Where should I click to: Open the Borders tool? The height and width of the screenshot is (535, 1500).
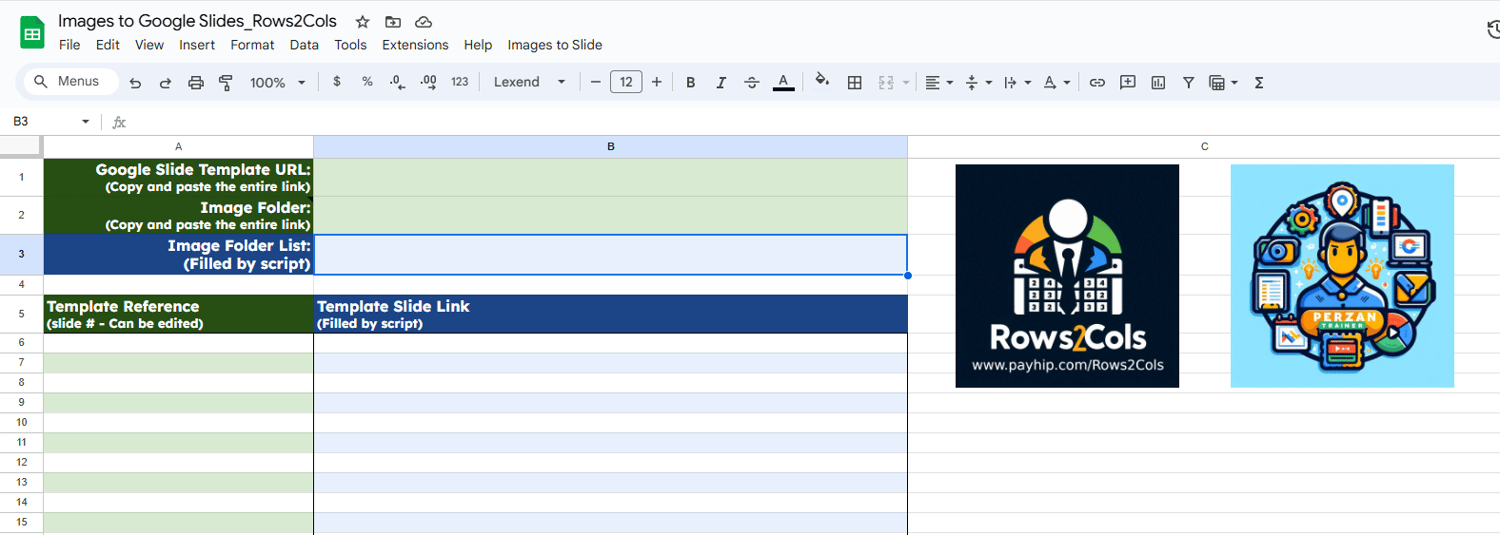pos(854,82)
